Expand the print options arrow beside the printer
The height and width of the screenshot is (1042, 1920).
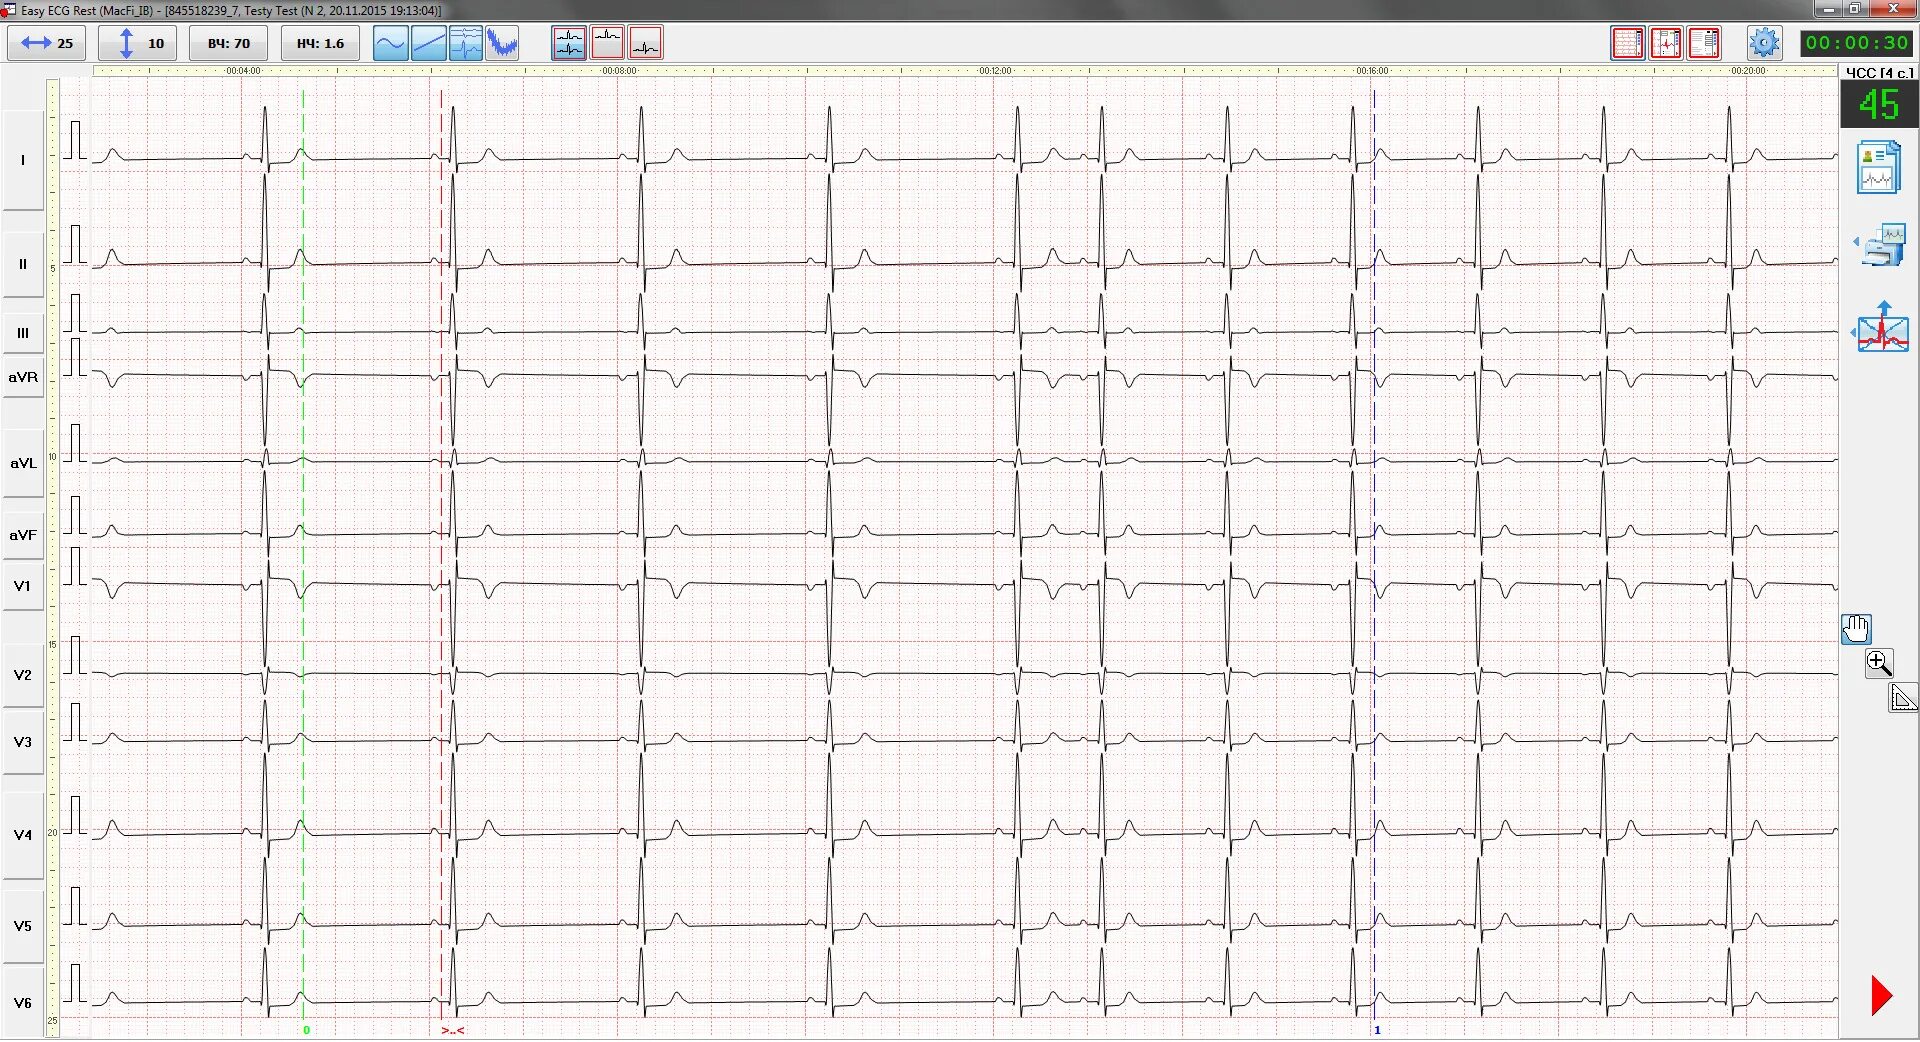tap(1856, 242)
